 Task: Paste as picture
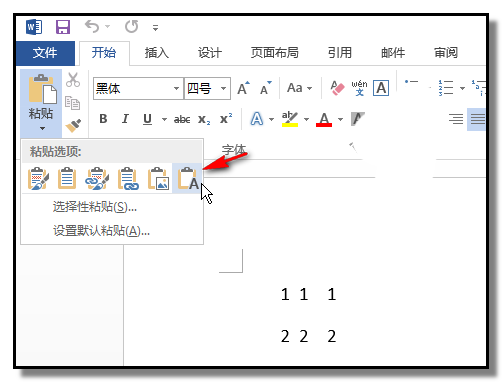tap(158, 178)
